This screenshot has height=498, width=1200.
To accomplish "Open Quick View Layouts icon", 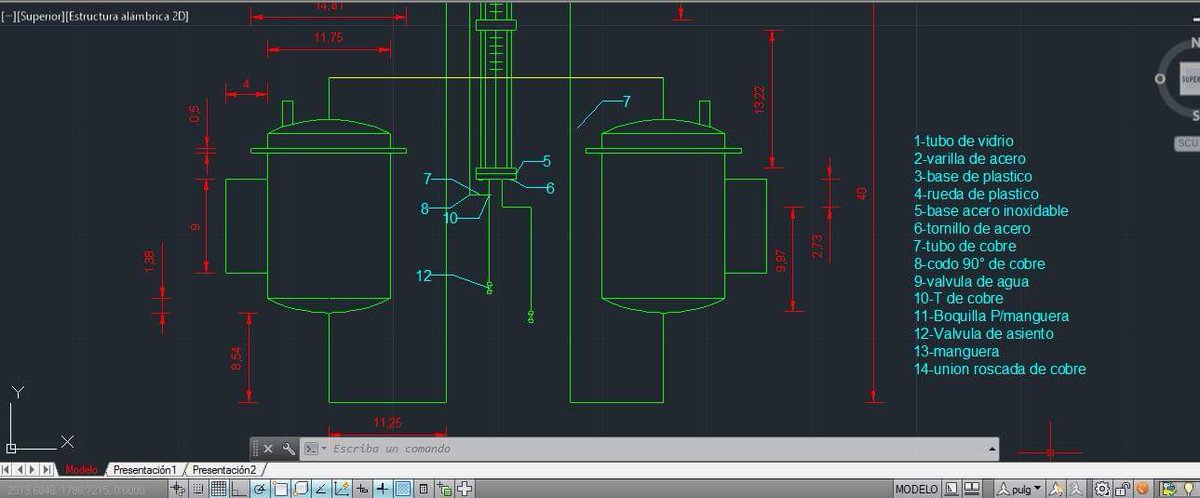I will point(951,489).
